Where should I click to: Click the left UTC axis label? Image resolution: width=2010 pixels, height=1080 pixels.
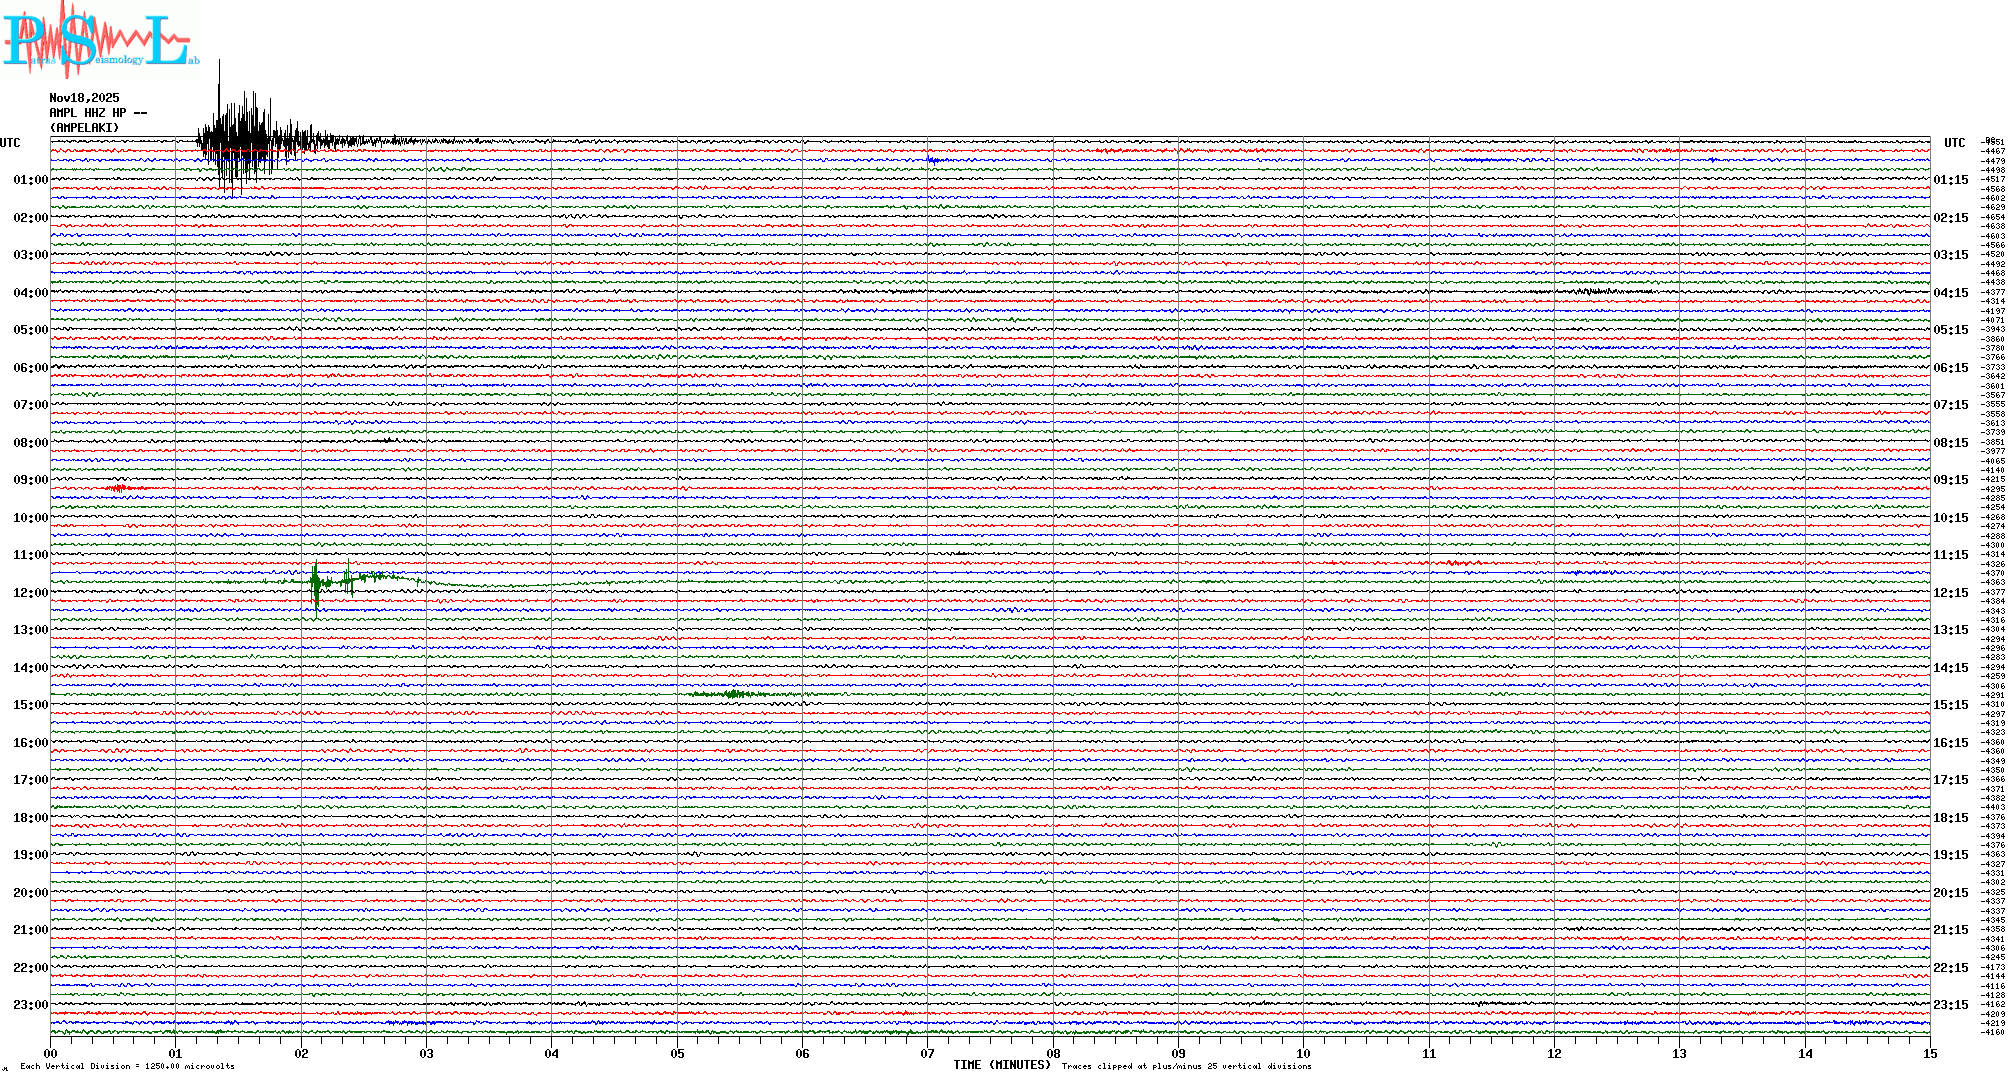click(10, 143)
